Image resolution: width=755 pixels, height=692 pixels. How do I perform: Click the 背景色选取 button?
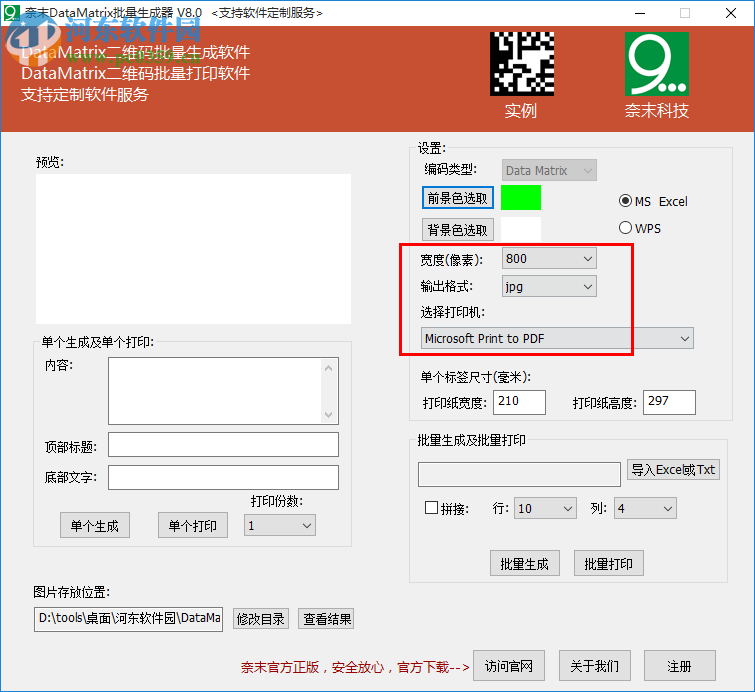click(x=457, y=230)
